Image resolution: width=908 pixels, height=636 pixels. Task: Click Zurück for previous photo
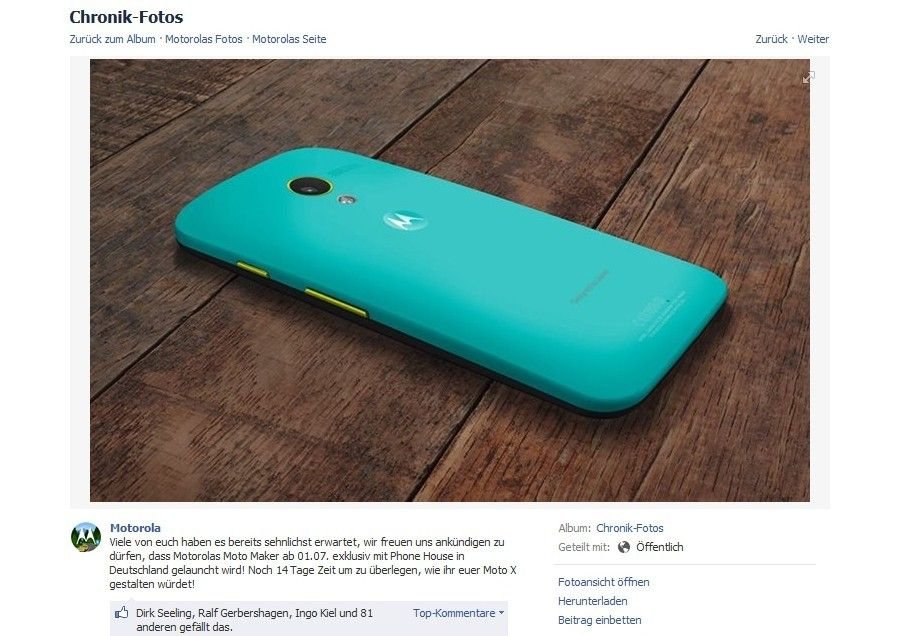[x=771, y=39]
